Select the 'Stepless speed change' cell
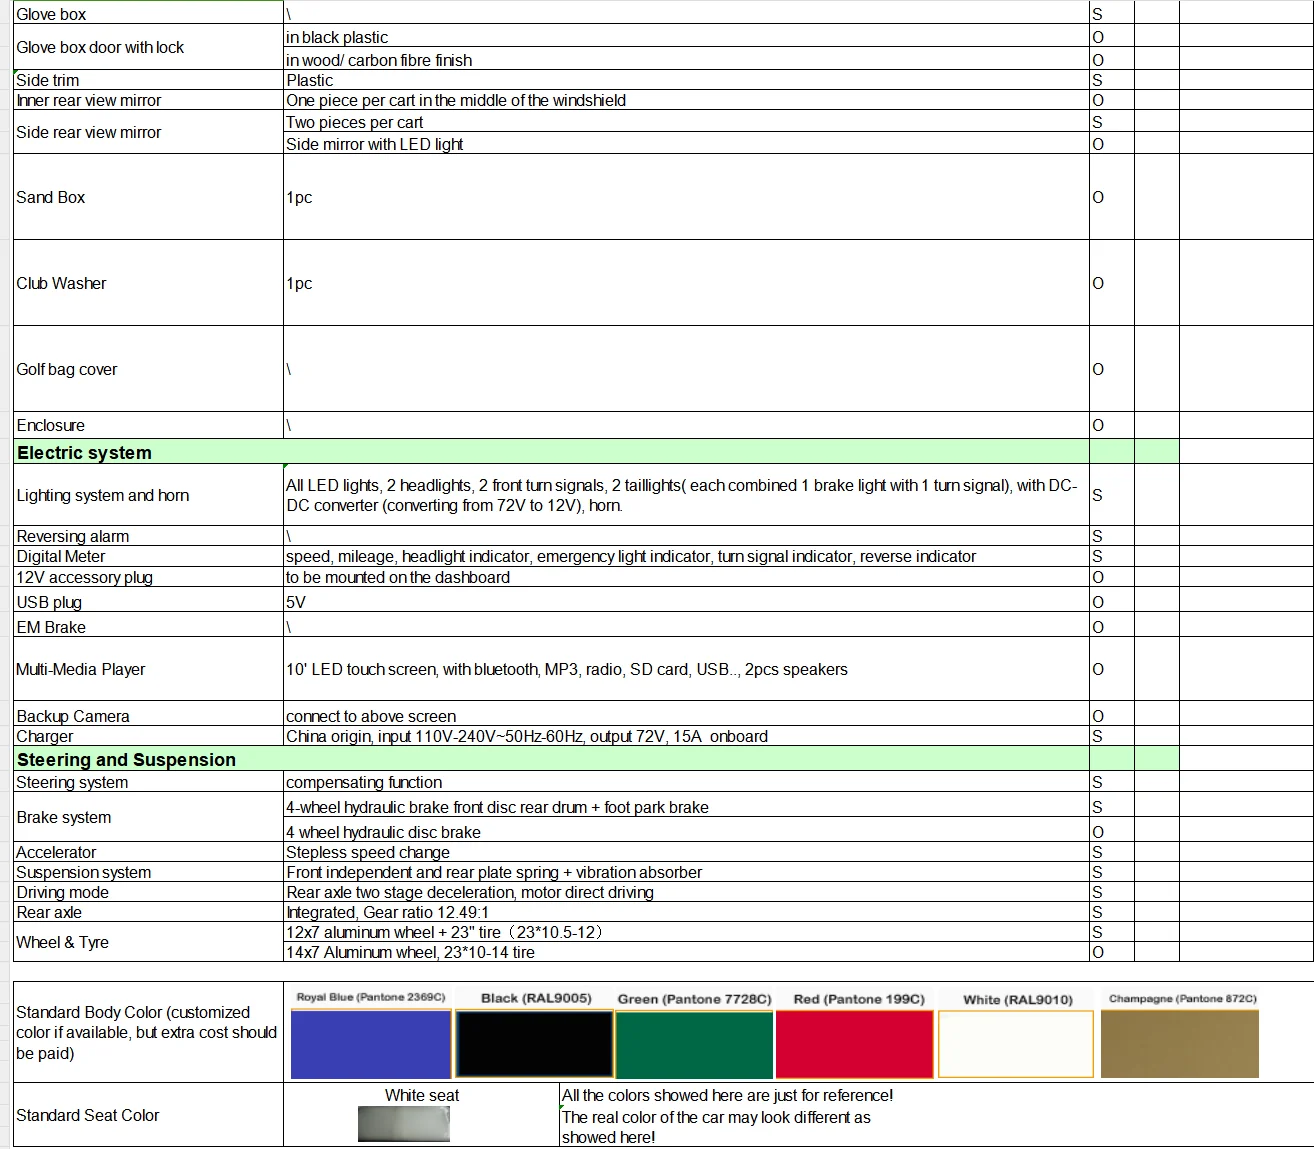The width and height of the screenshot is (1314, 1149). [x=686, y=852]
